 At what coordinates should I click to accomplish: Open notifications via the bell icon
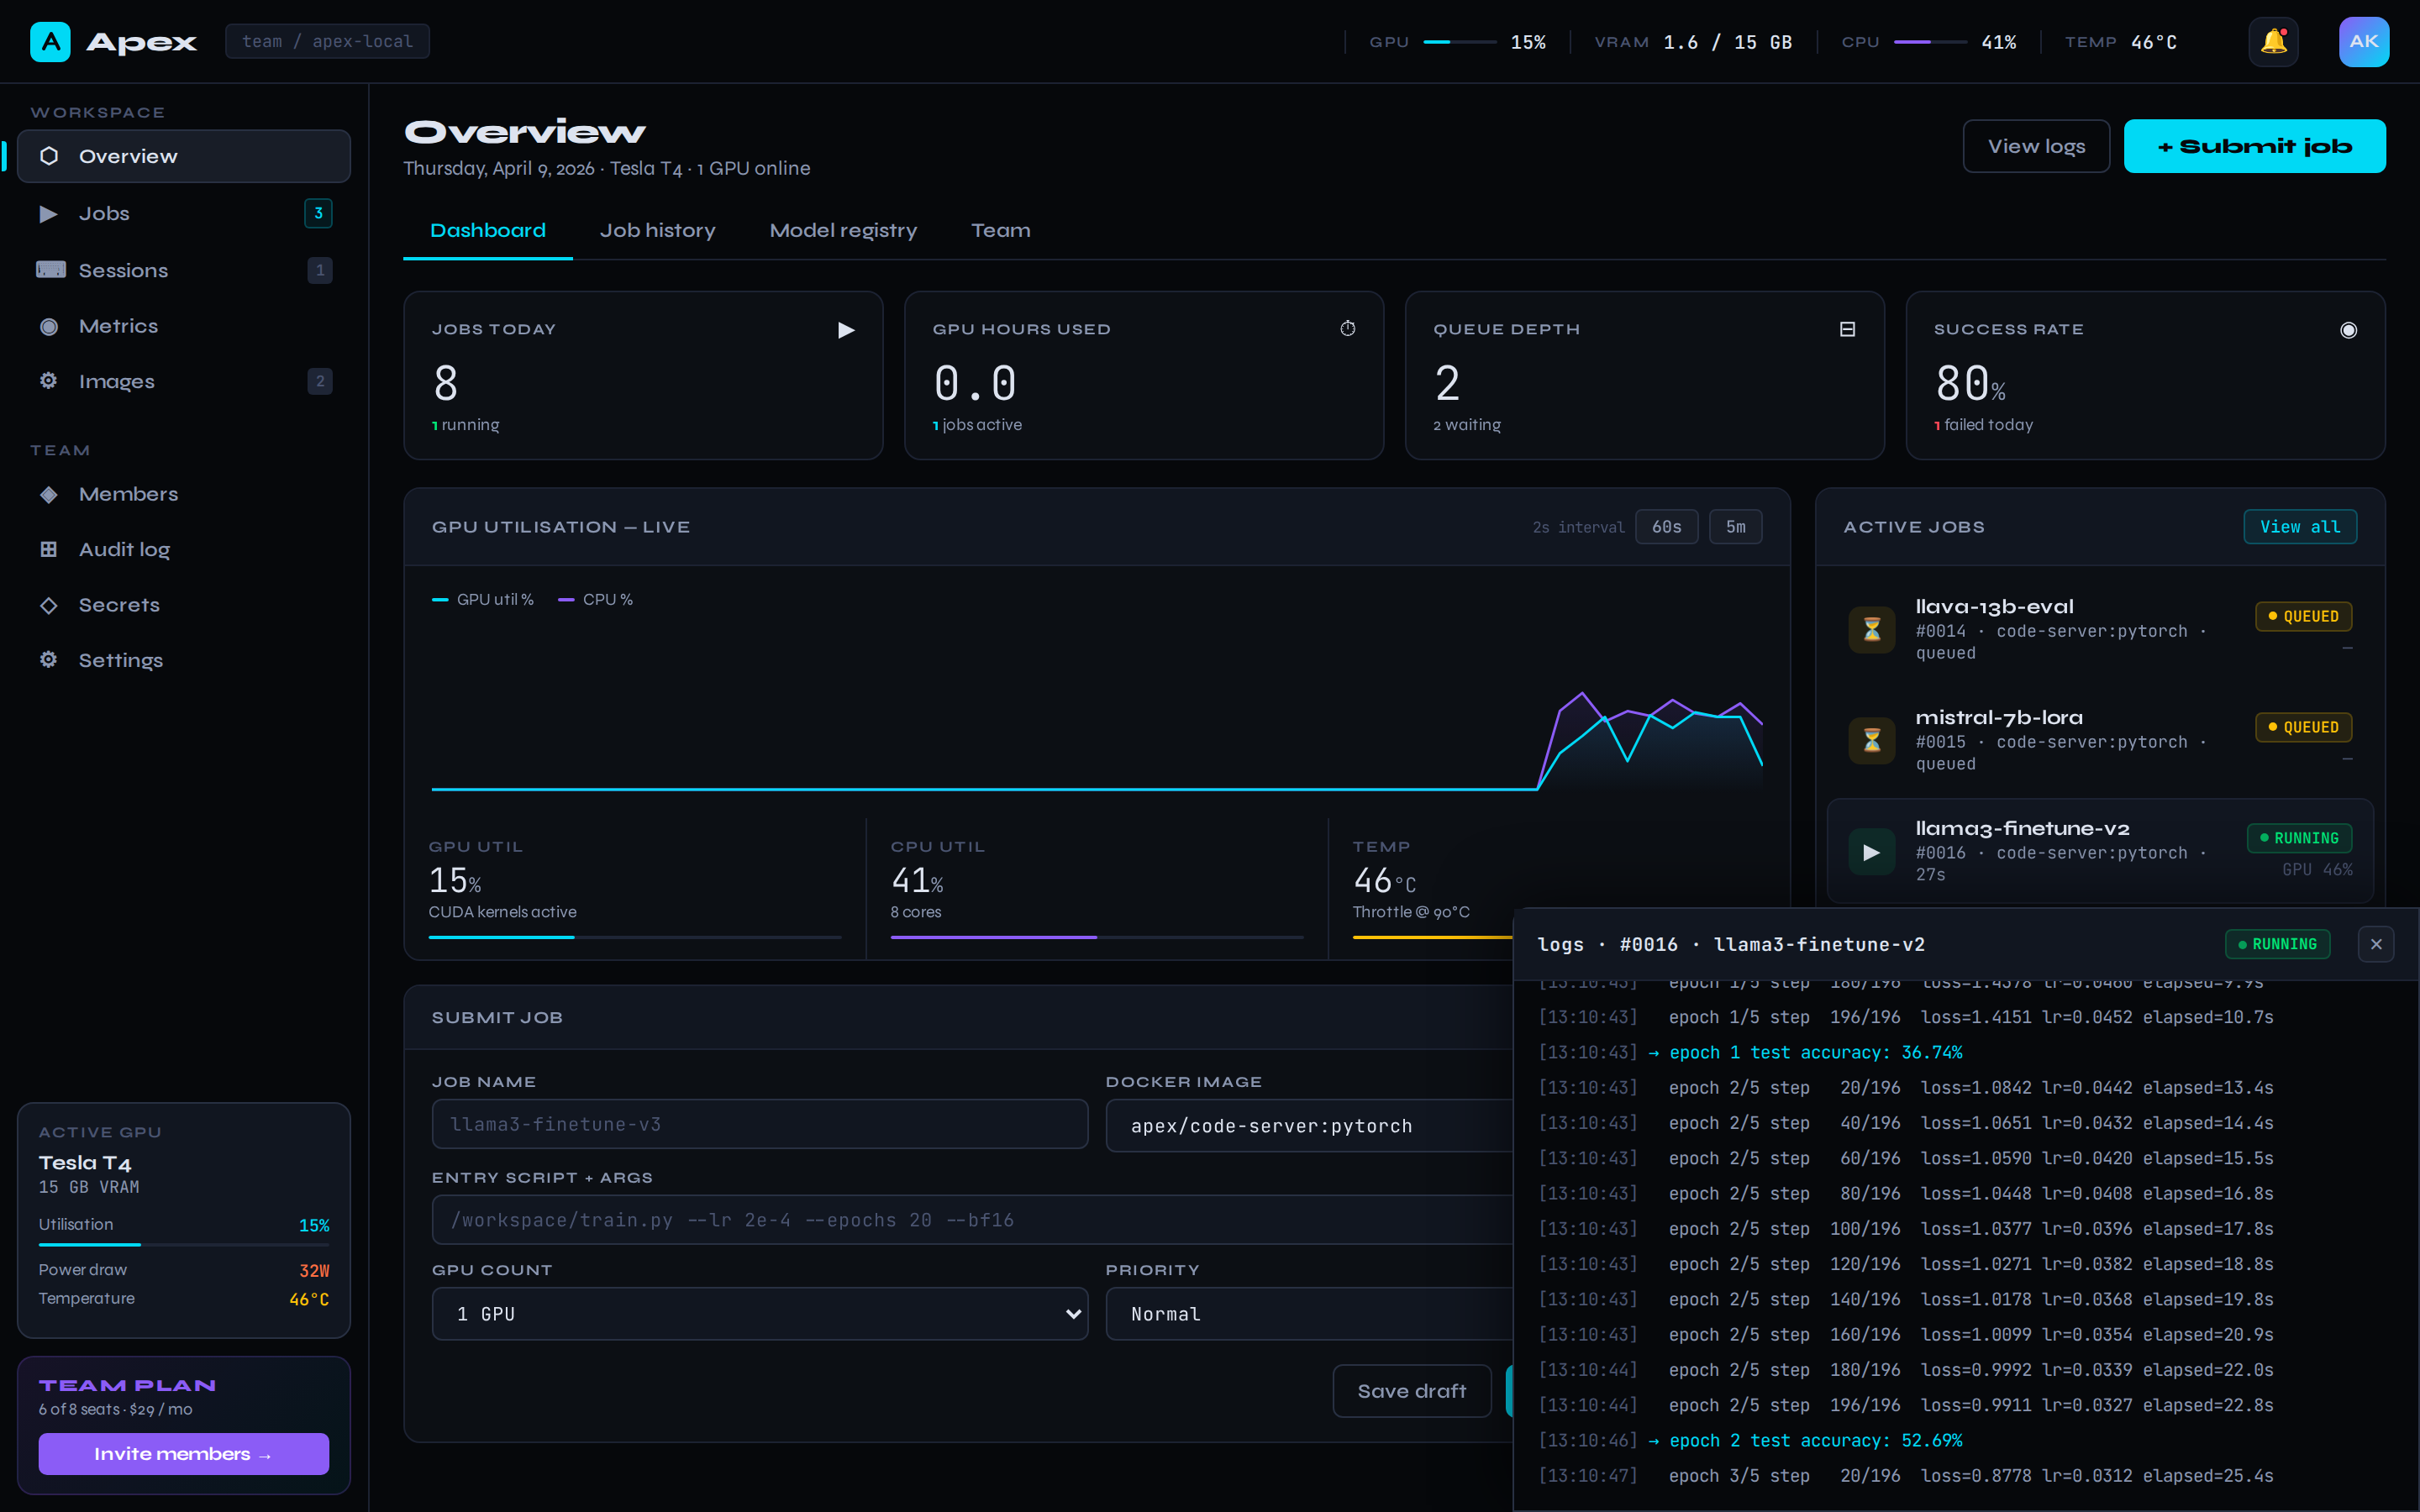point(2274,41)
